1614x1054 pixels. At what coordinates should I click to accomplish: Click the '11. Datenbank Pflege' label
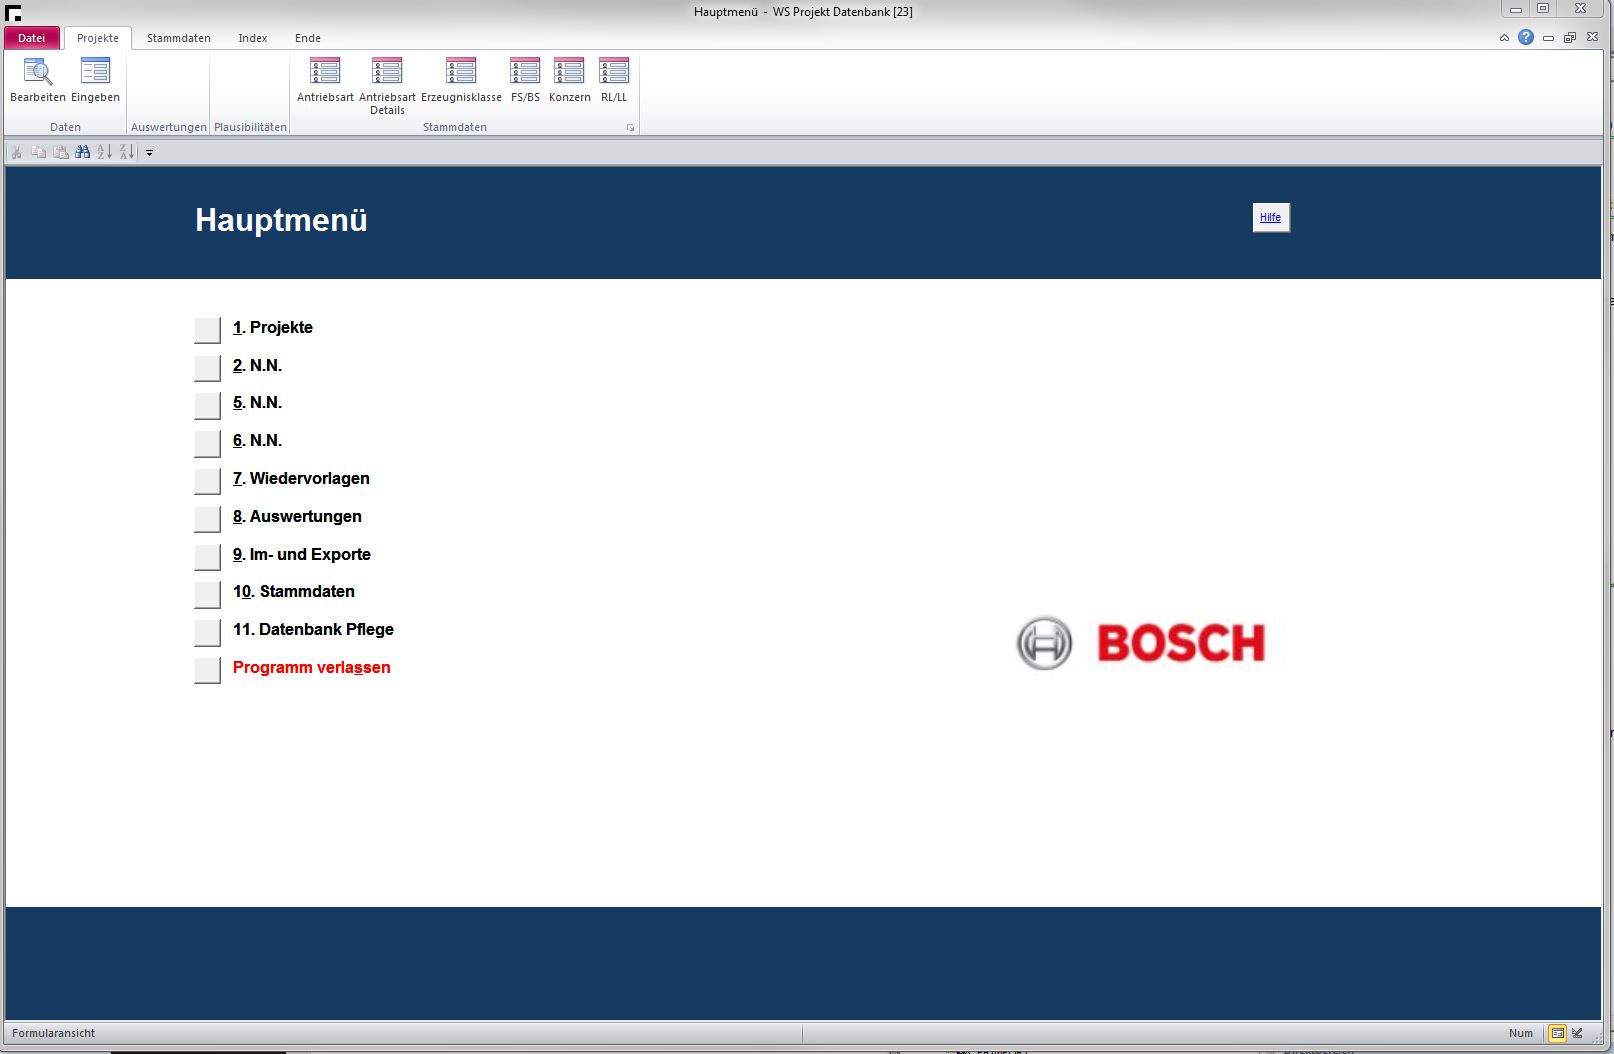(313, 629)
